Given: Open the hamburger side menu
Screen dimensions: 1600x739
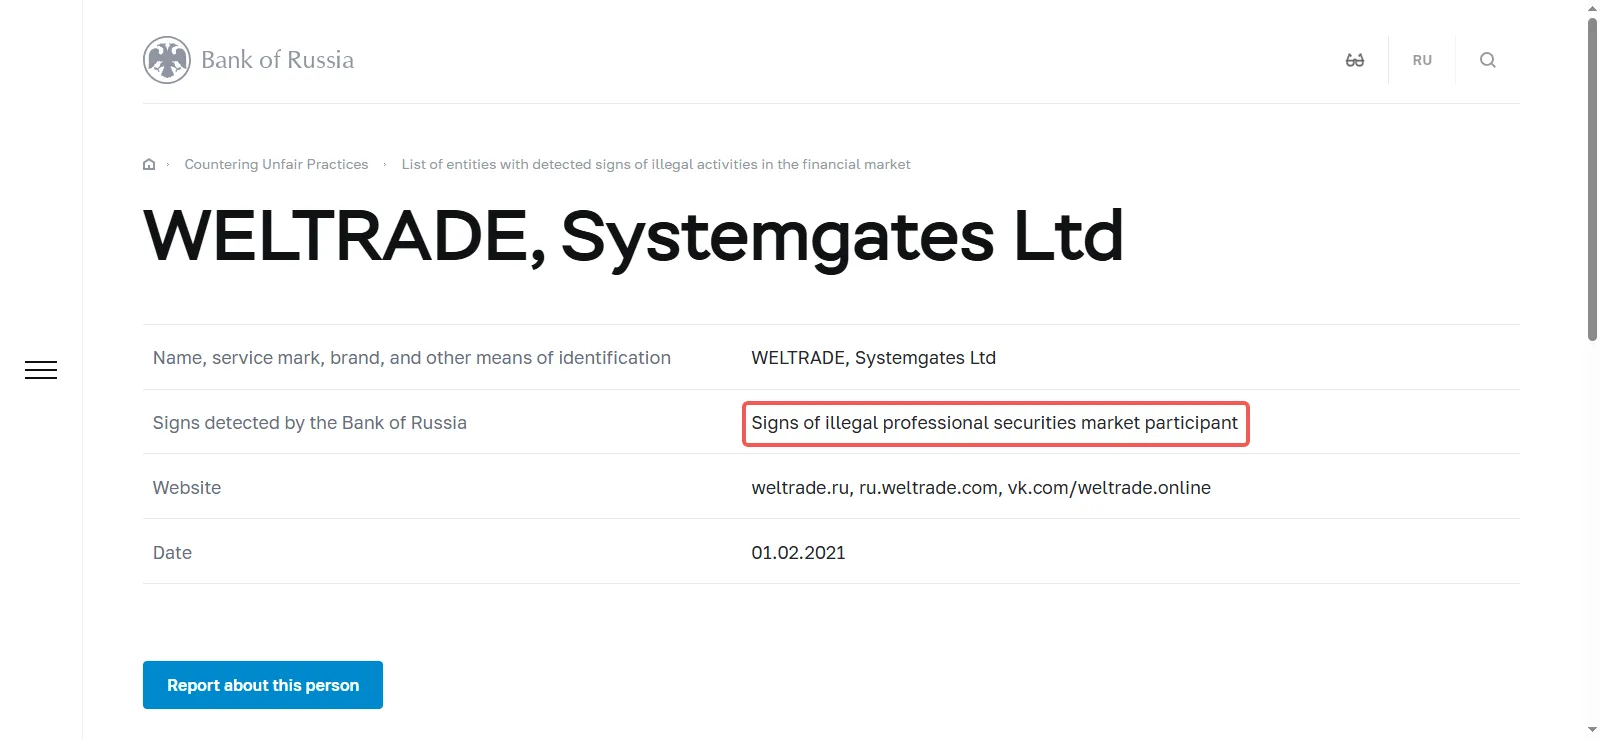Looking at the screenshot, I should coord(41,370).
